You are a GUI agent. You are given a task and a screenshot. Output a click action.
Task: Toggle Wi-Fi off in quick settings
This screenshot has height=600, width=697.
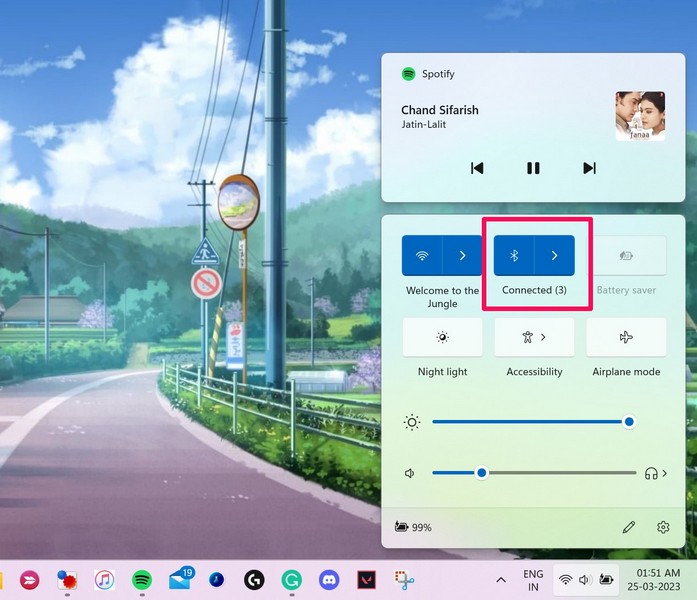coord(422,256)
